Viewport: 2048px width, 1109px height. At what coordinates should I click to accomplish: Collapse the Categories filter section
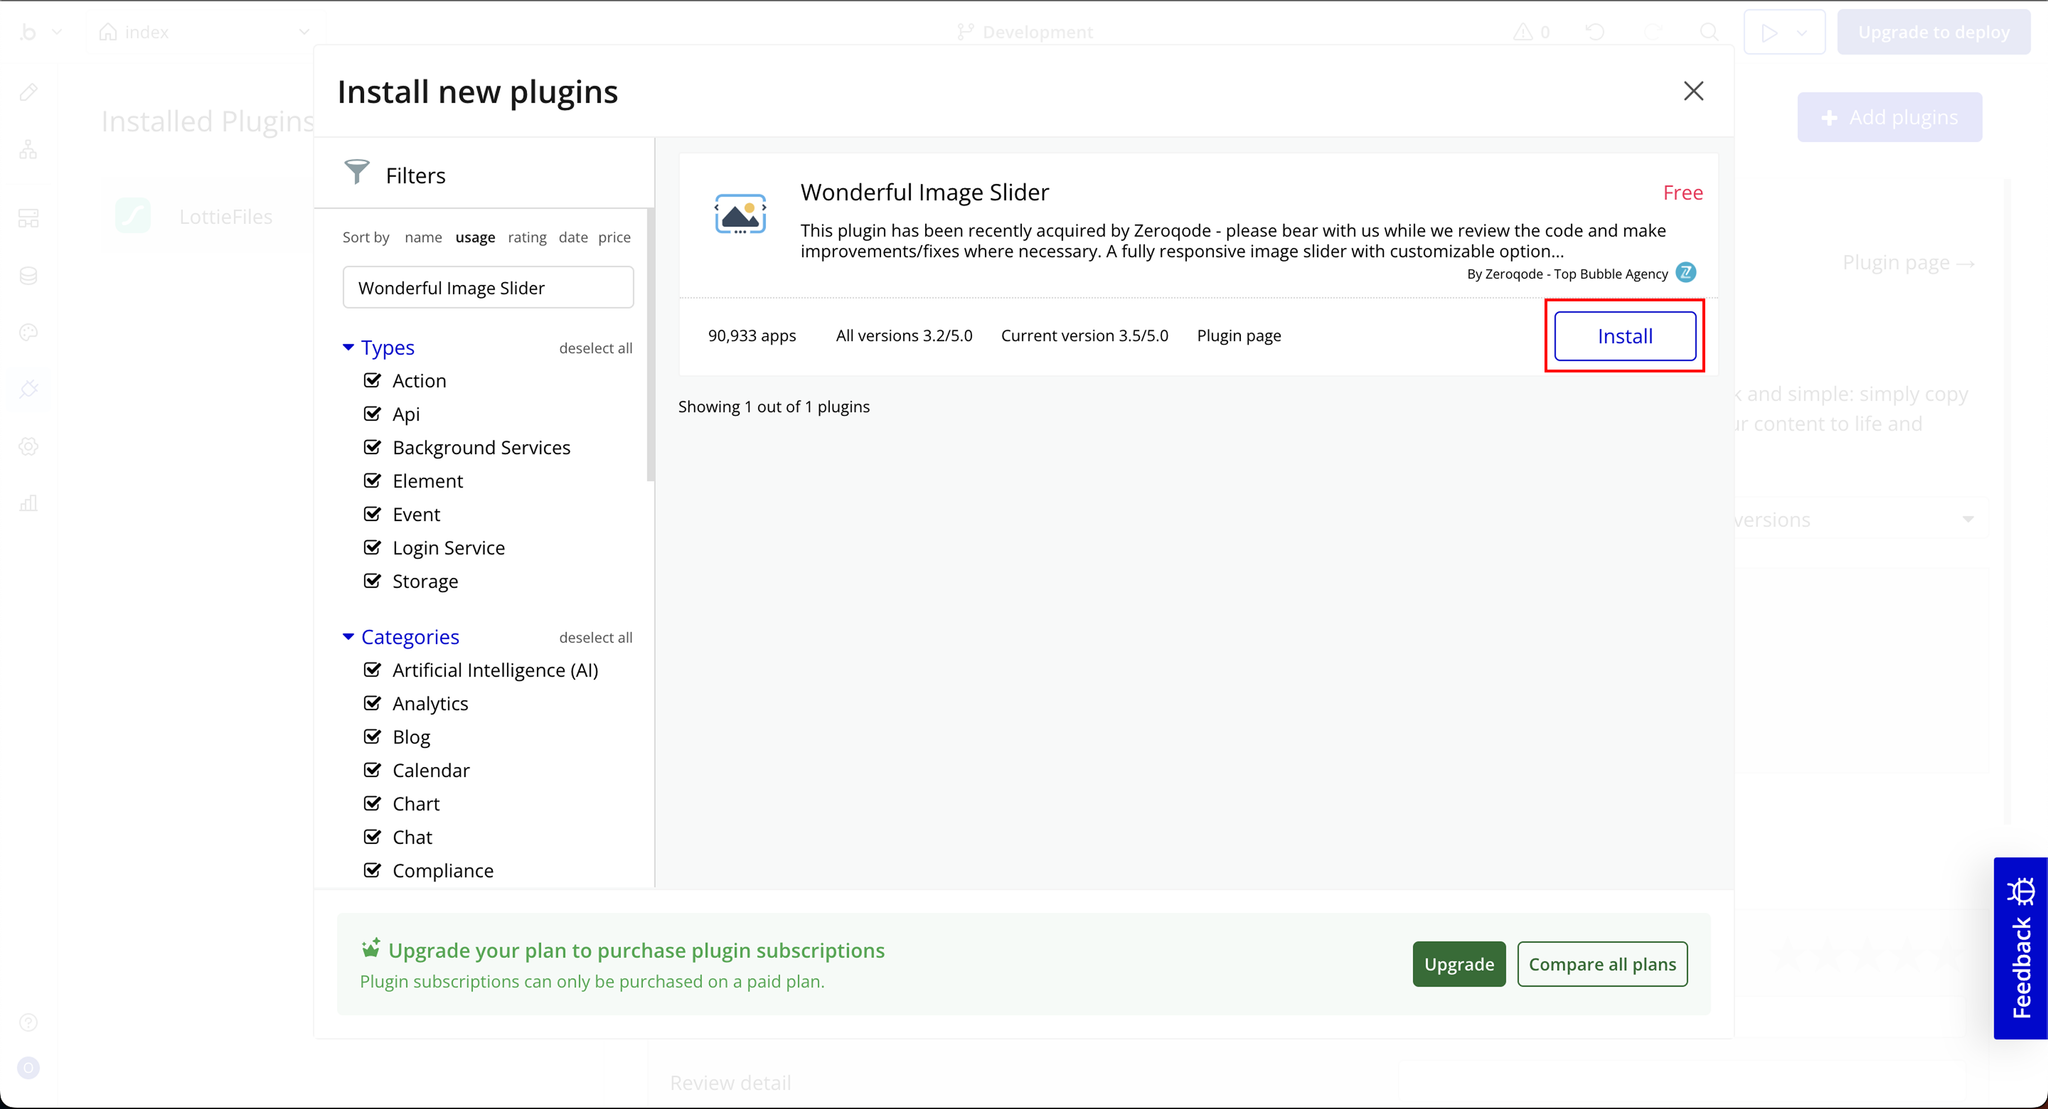pyautogui.click(x=348, y=637)
